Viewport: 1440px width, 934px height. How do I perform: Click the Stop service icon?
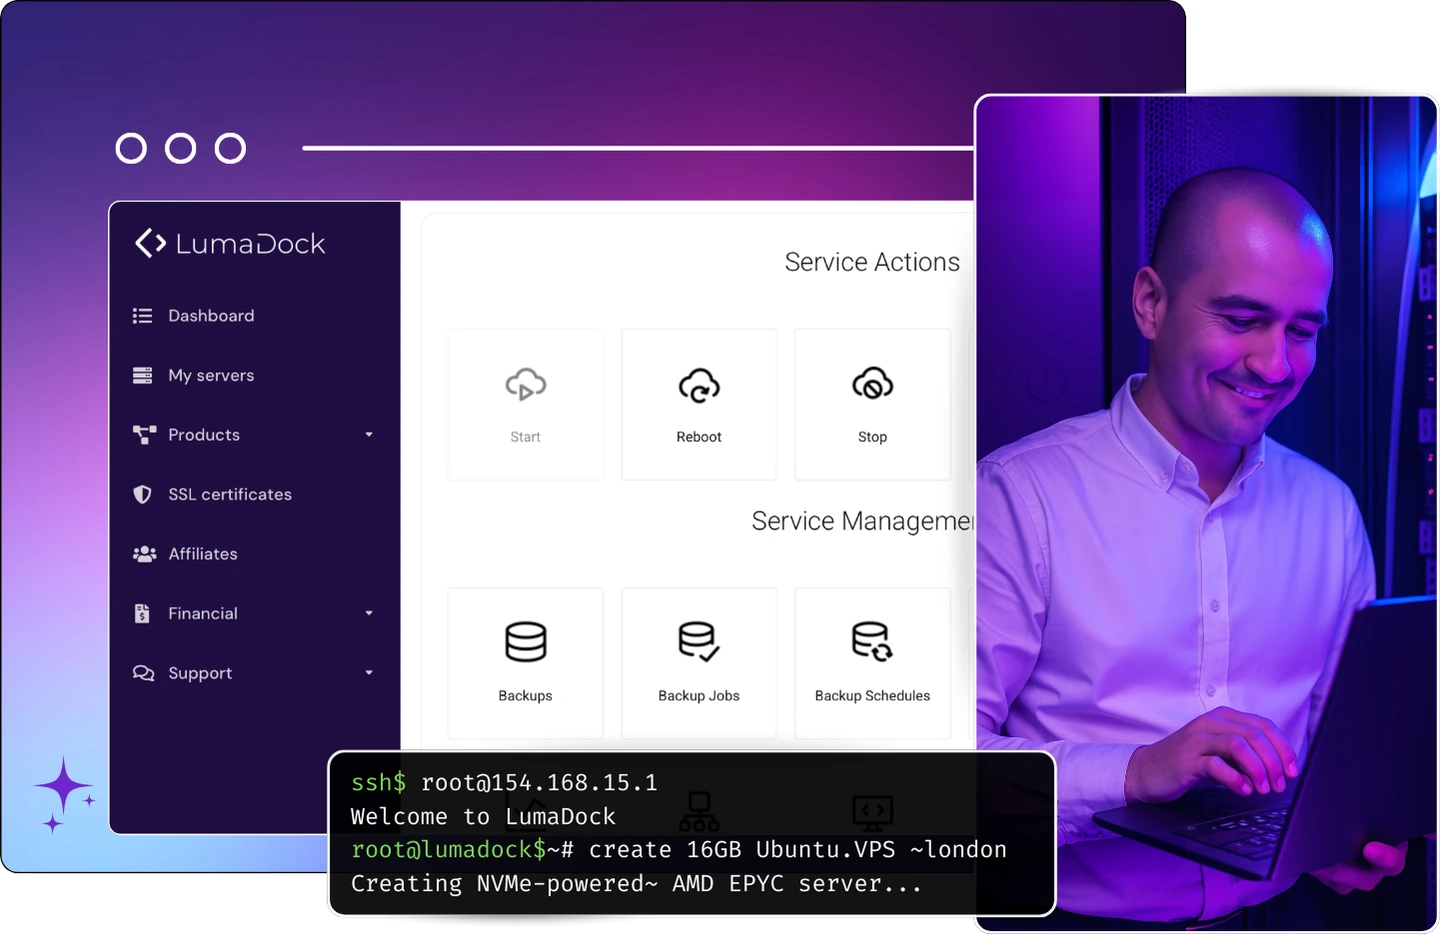tap(872, 383)
